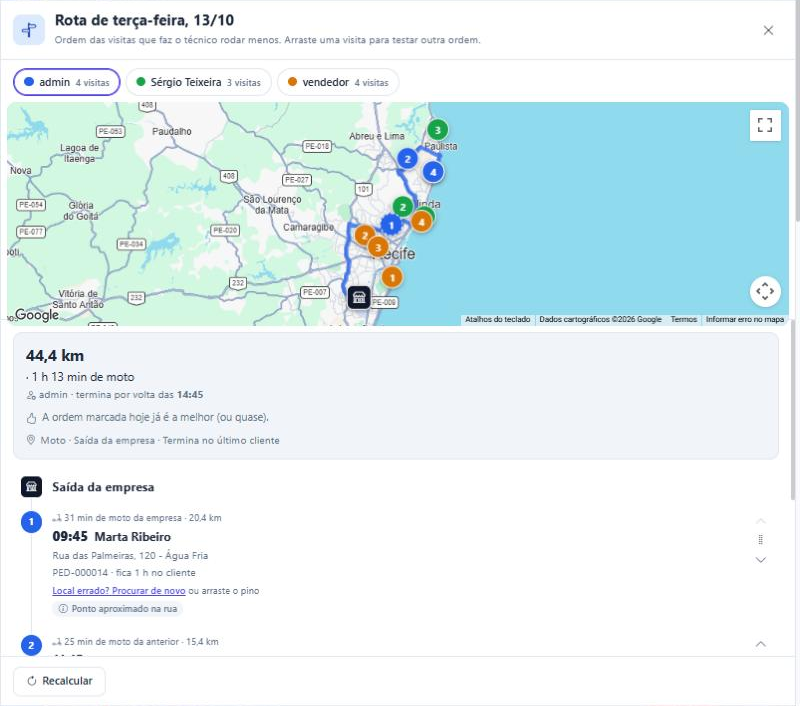Open the Termos link on the map
The image size is (800, 706).
(683, 319)
